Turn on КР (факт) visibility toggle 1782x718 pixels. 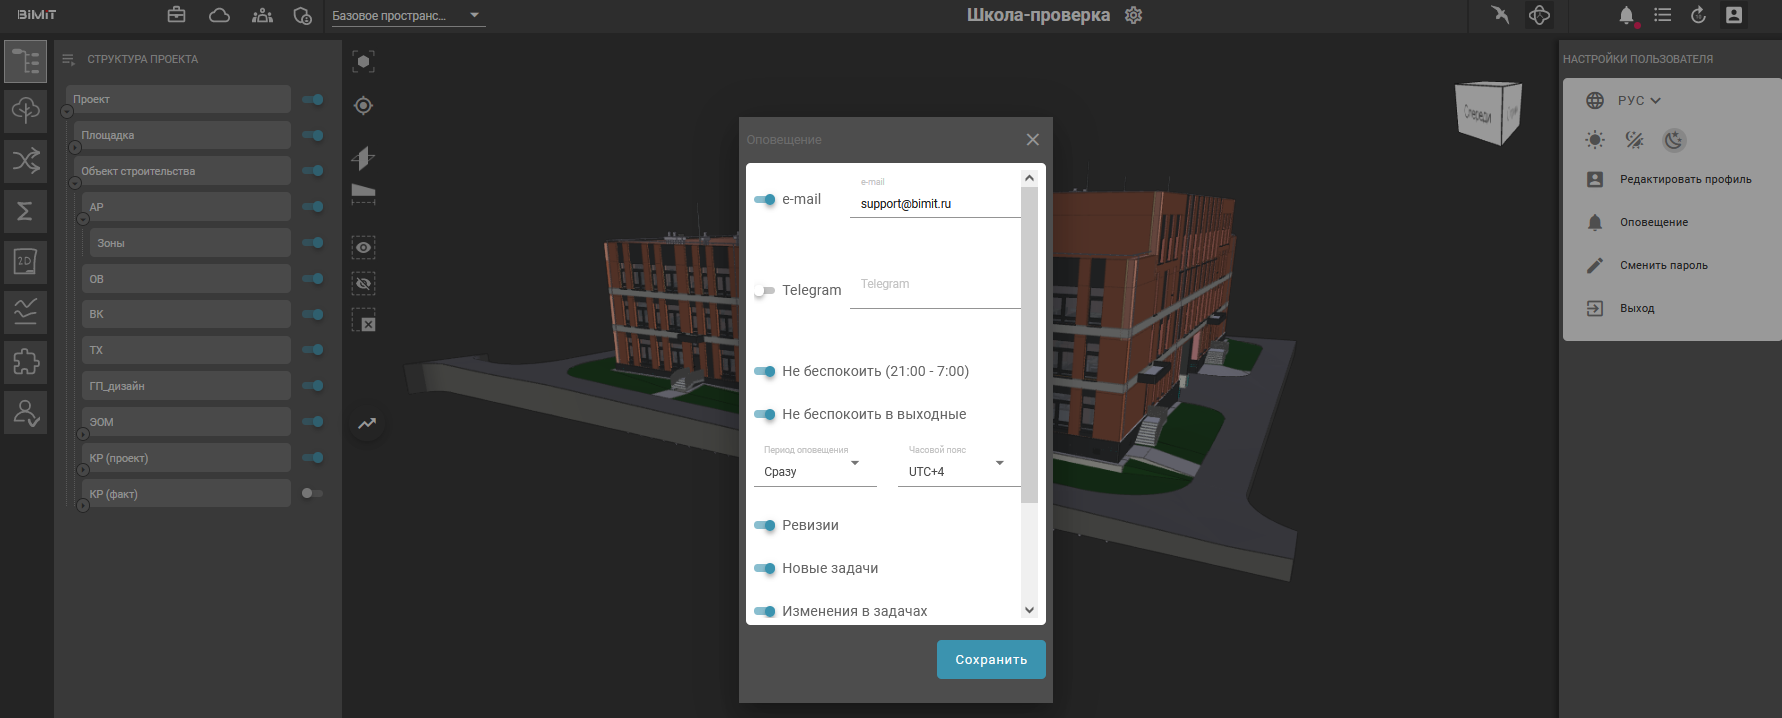312,493
